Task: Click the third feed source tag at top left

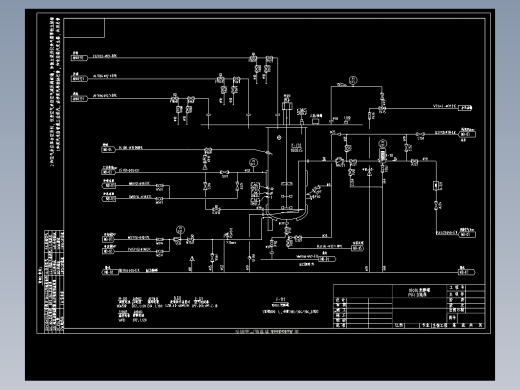Action: tap(79, 98)
